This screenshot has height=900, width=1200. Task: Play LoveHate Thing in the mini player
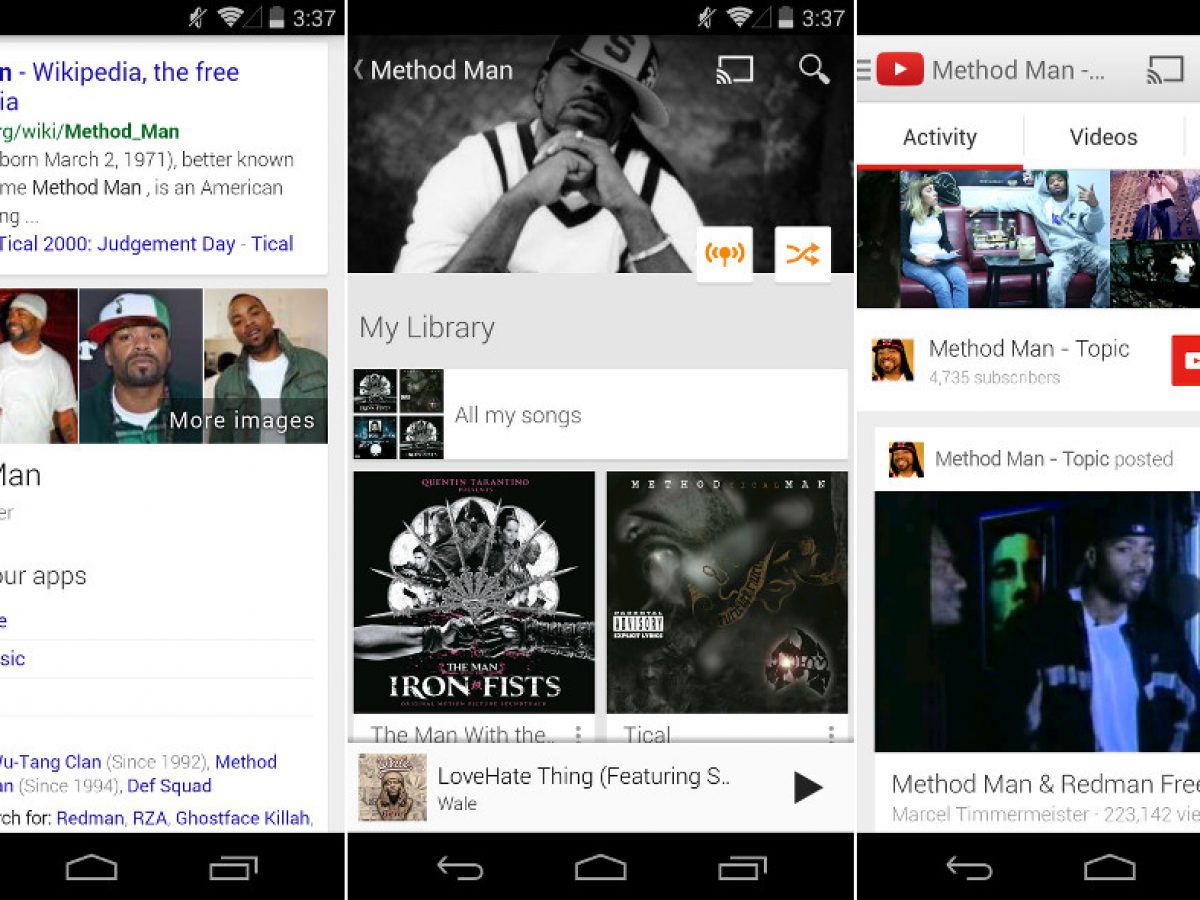pos(808,787)
